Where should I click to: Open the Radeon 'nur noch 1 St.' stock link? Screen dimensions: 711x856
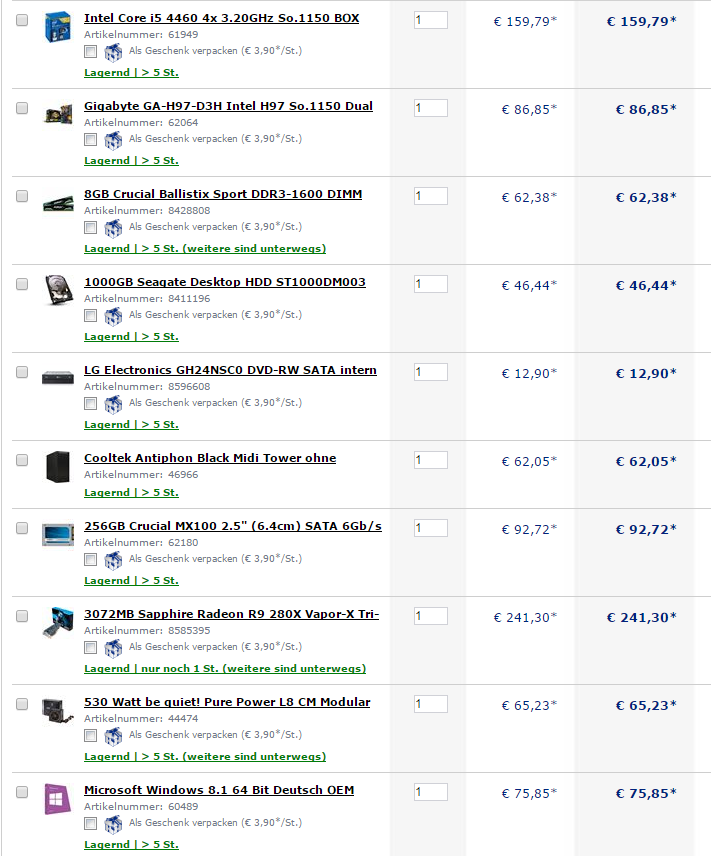225,668
